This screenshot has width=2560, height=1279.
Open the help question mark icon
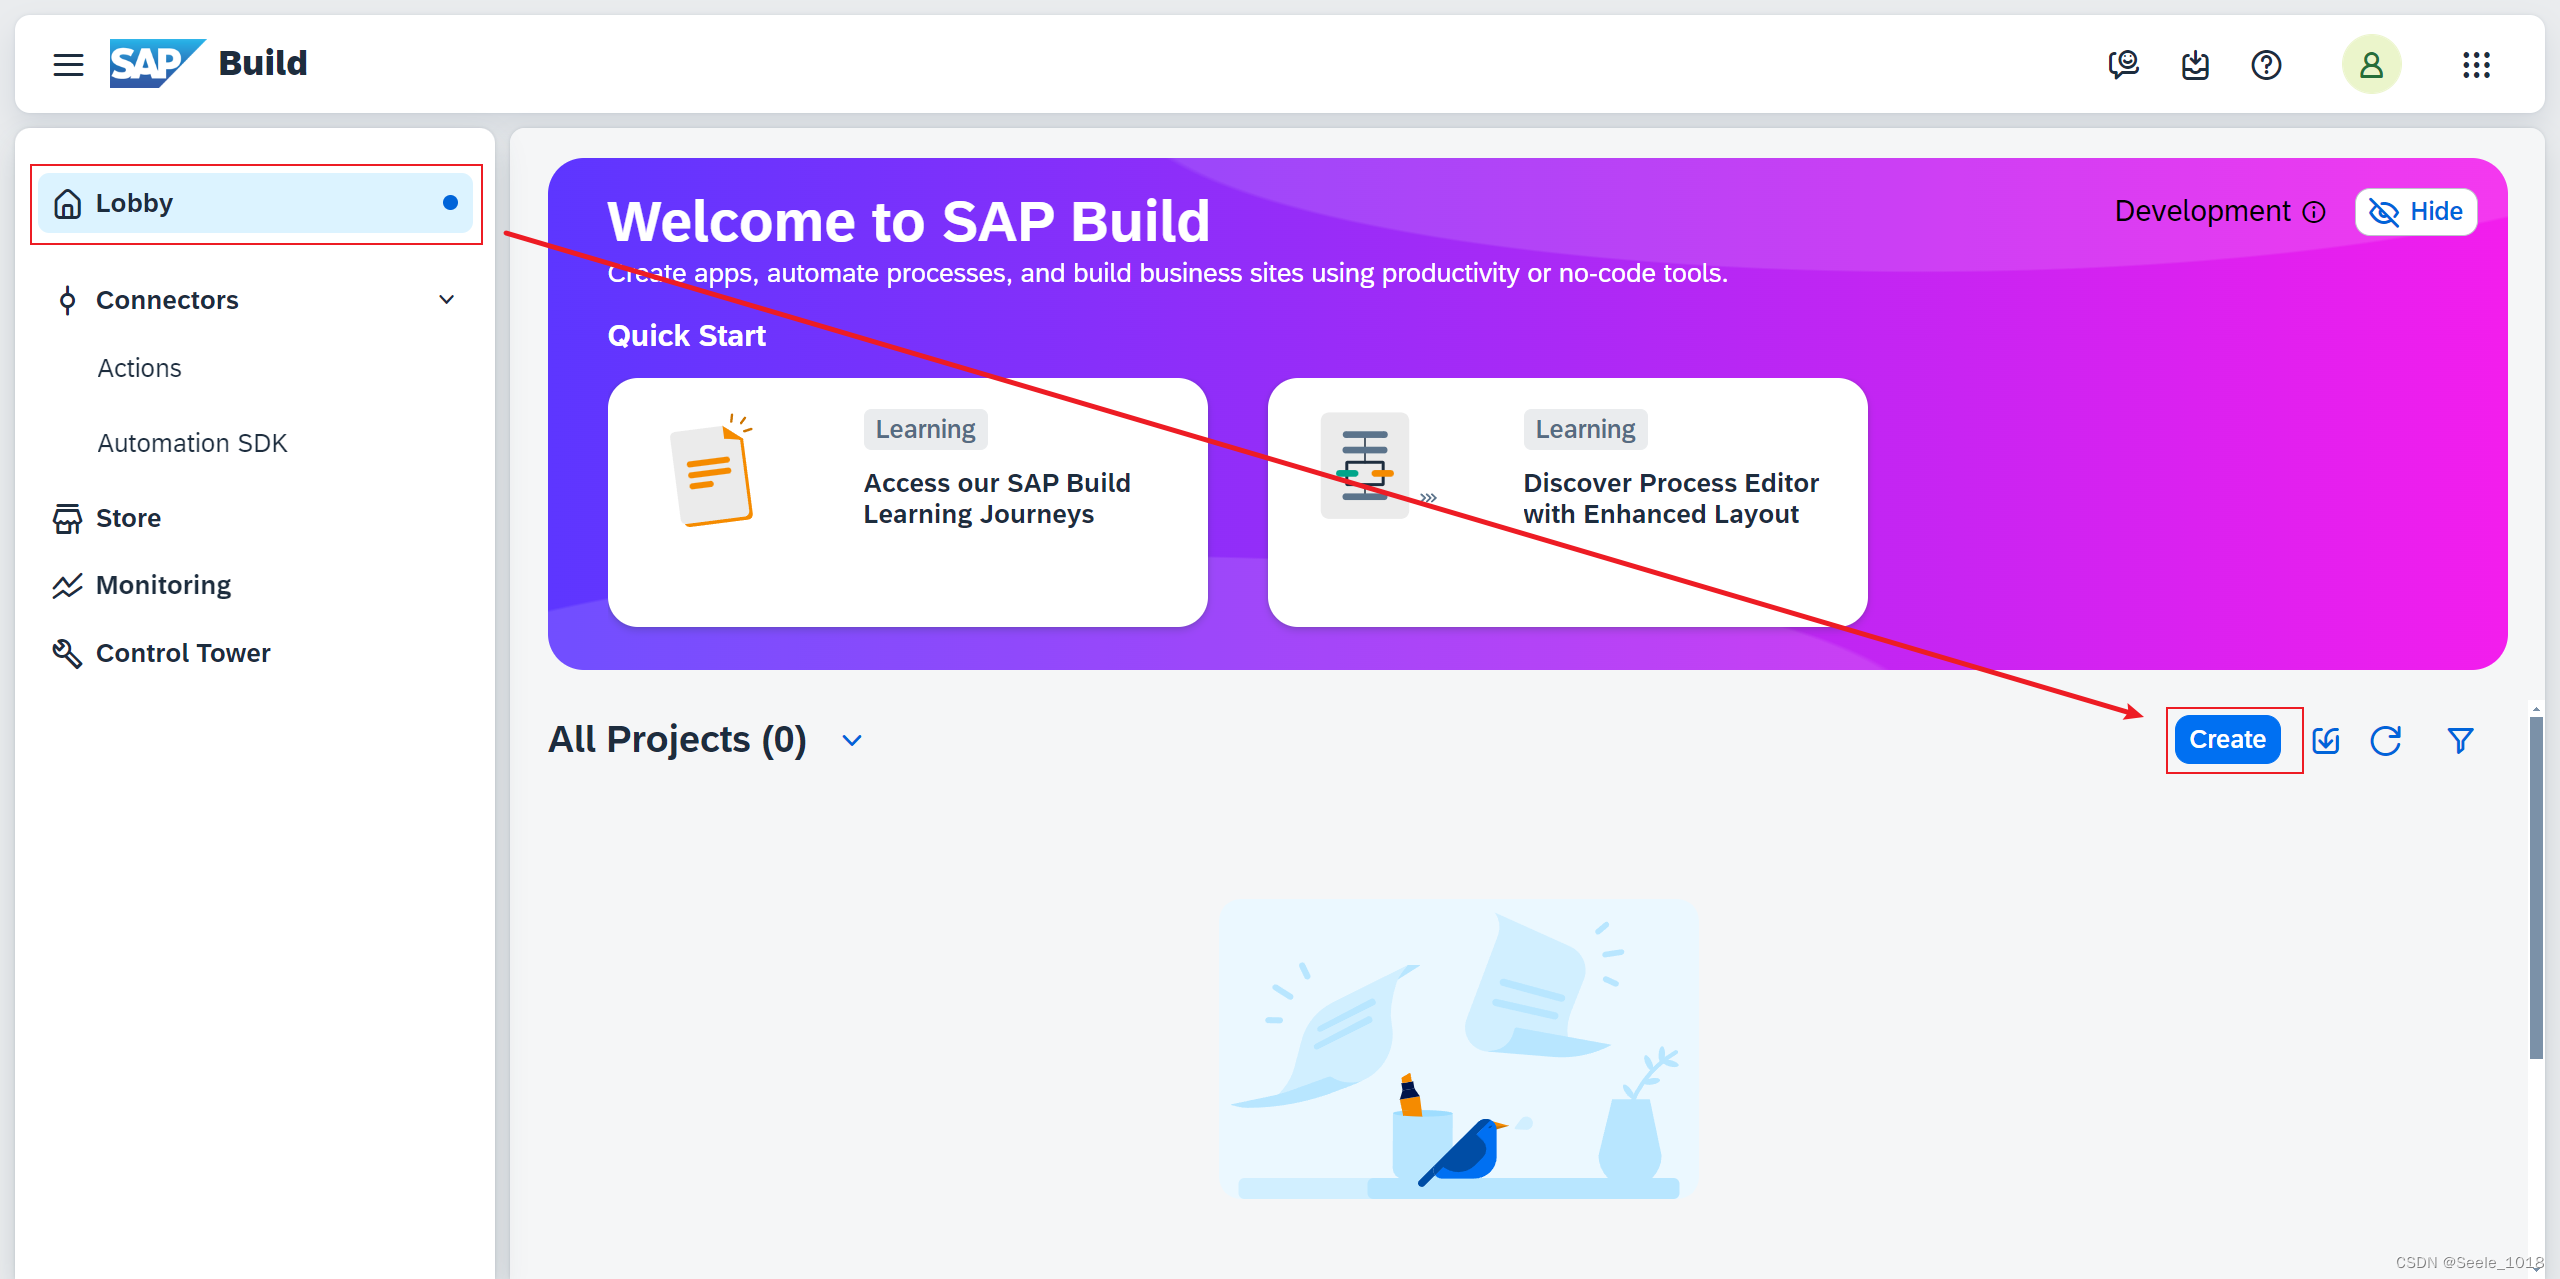2266,65
